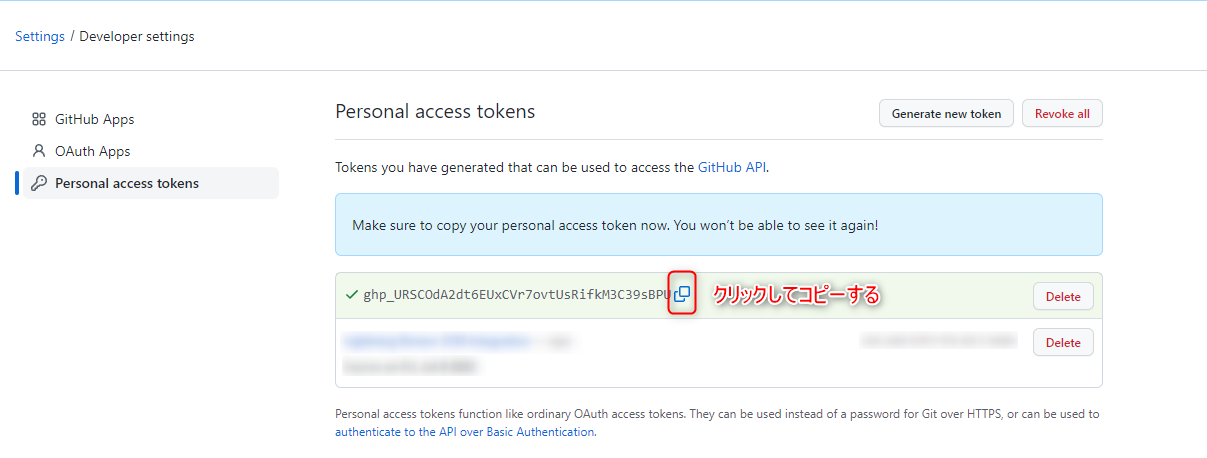
Task: Click the Personal access tokens key icon
Action: pos(39,183)
